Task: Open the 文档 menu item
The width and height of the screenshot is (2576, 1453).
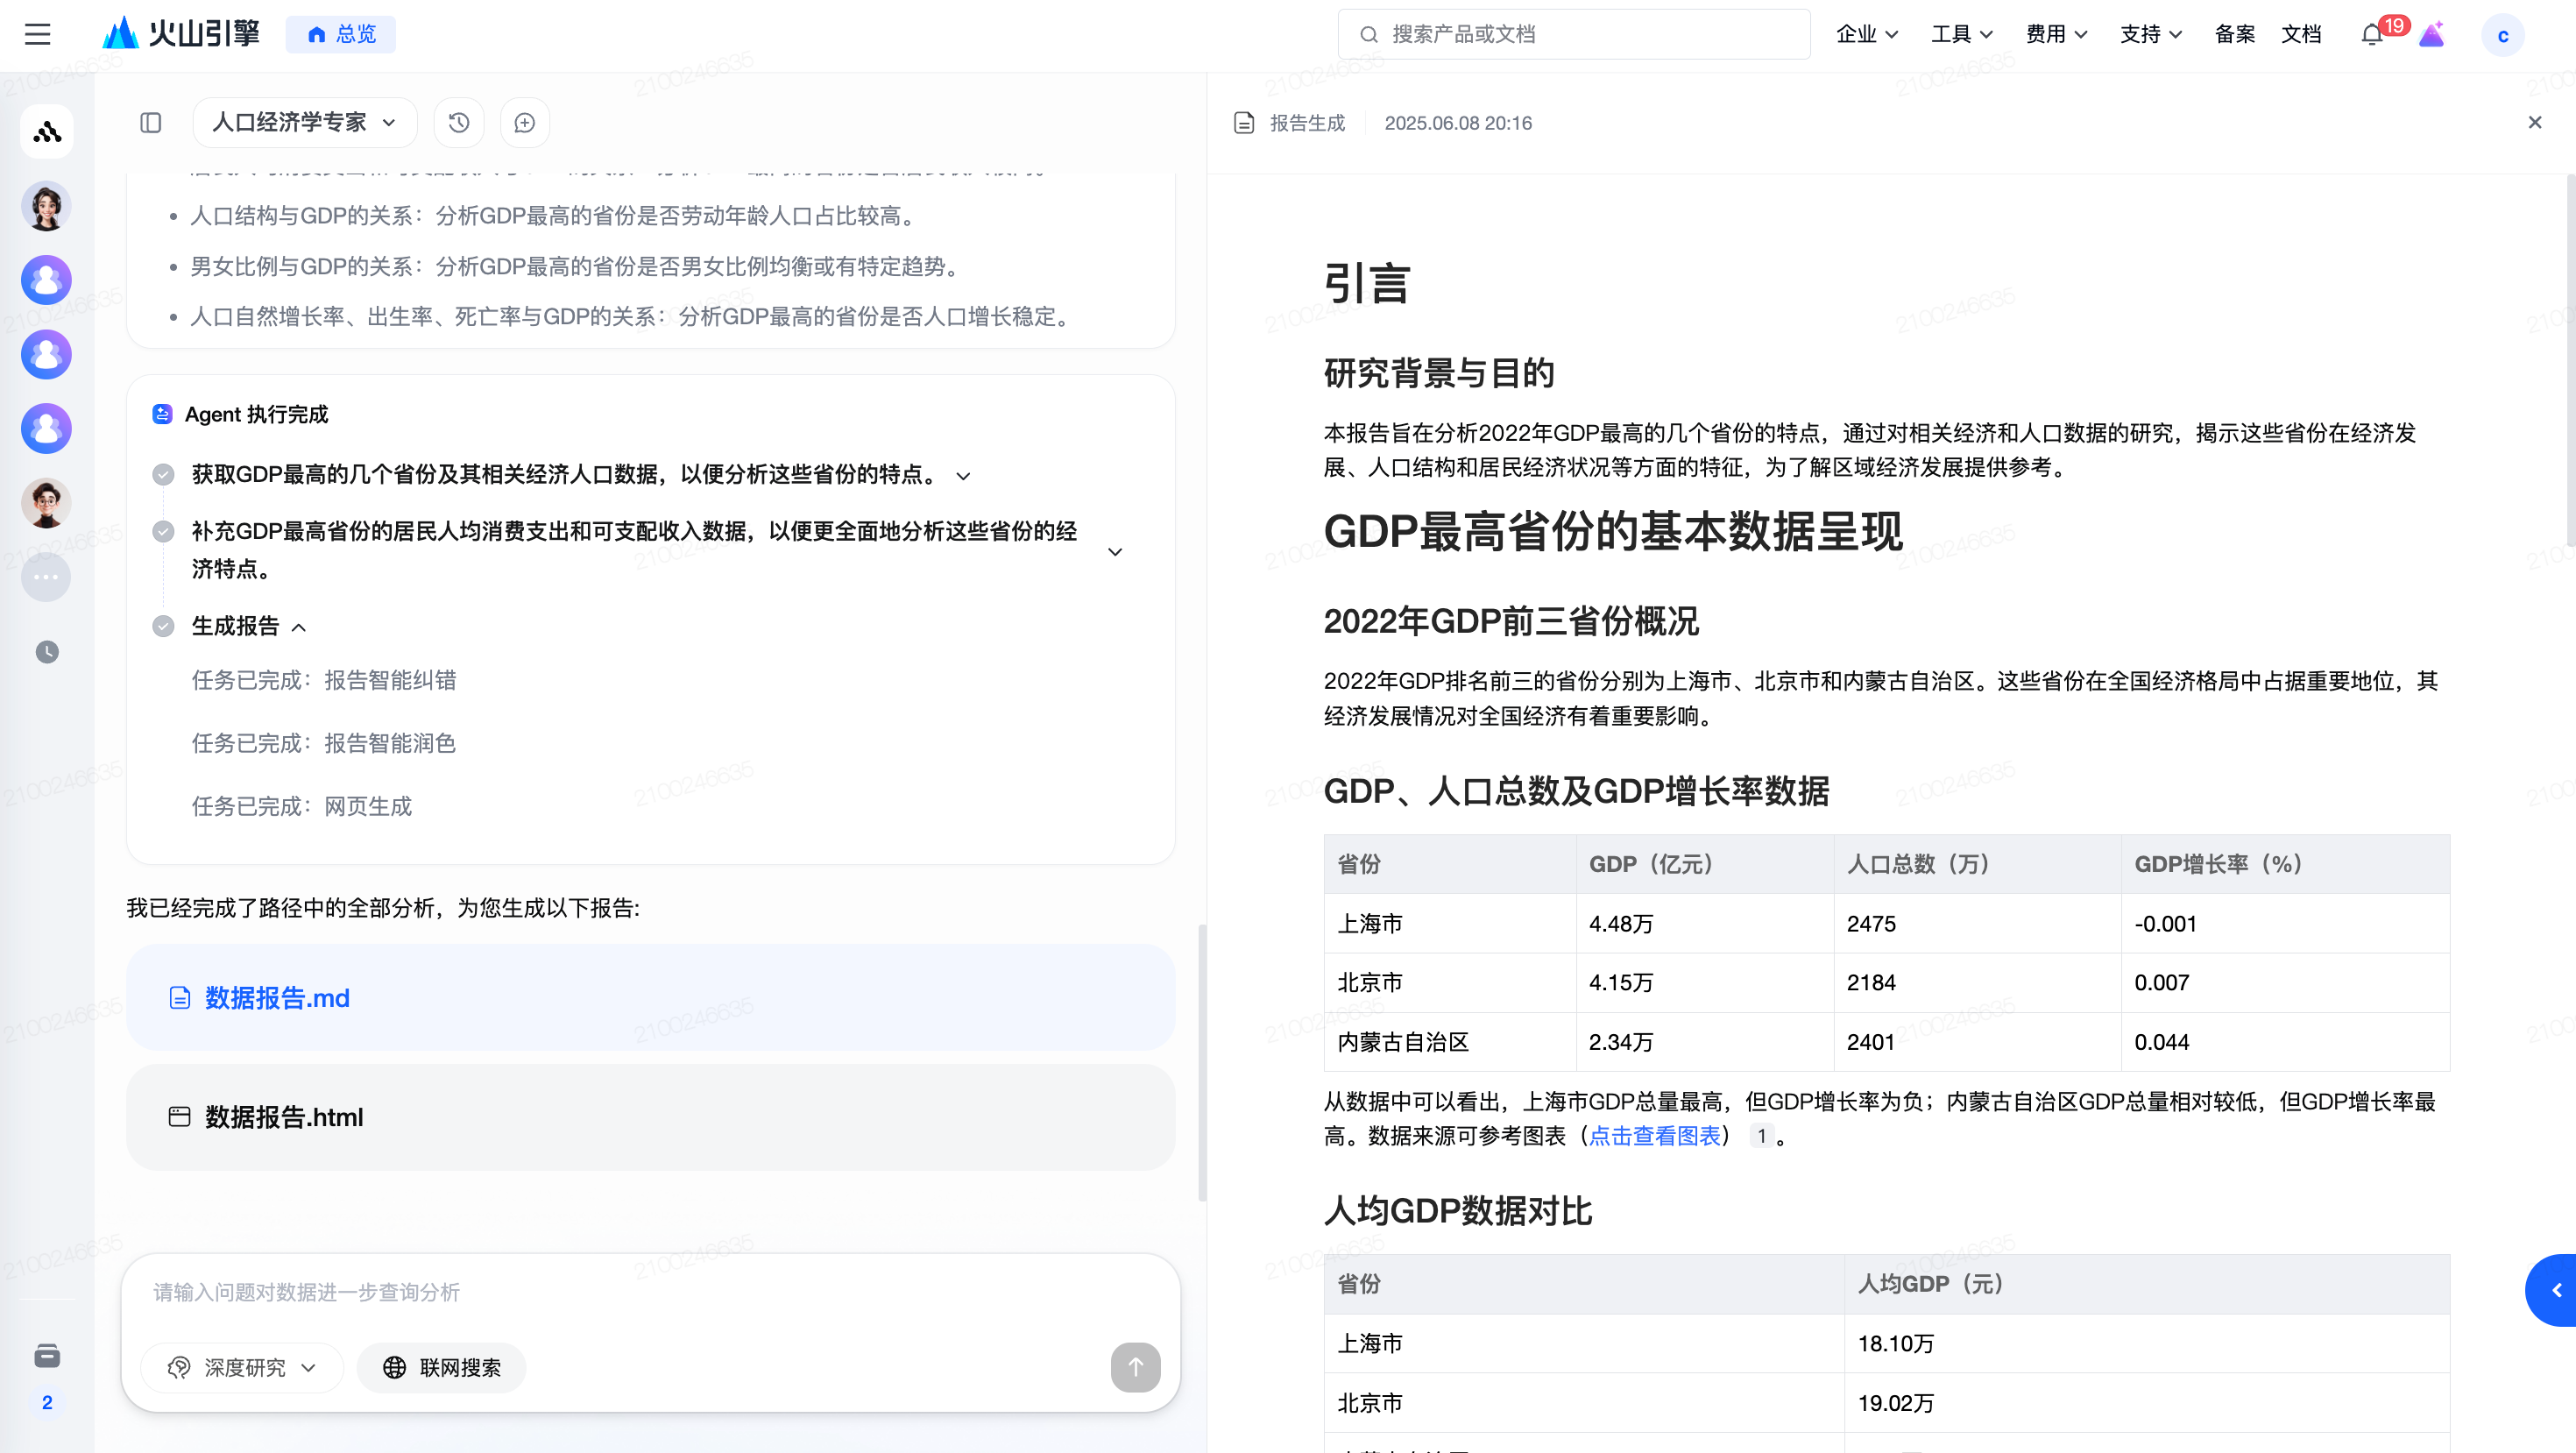Action: [x=2300, y=34]
